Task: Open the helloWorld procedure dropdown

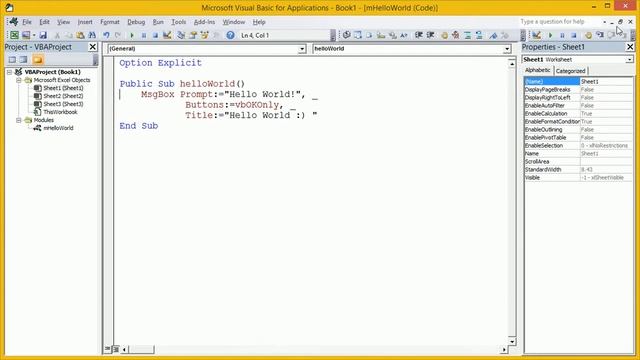Action: click(x=507, y=49)
